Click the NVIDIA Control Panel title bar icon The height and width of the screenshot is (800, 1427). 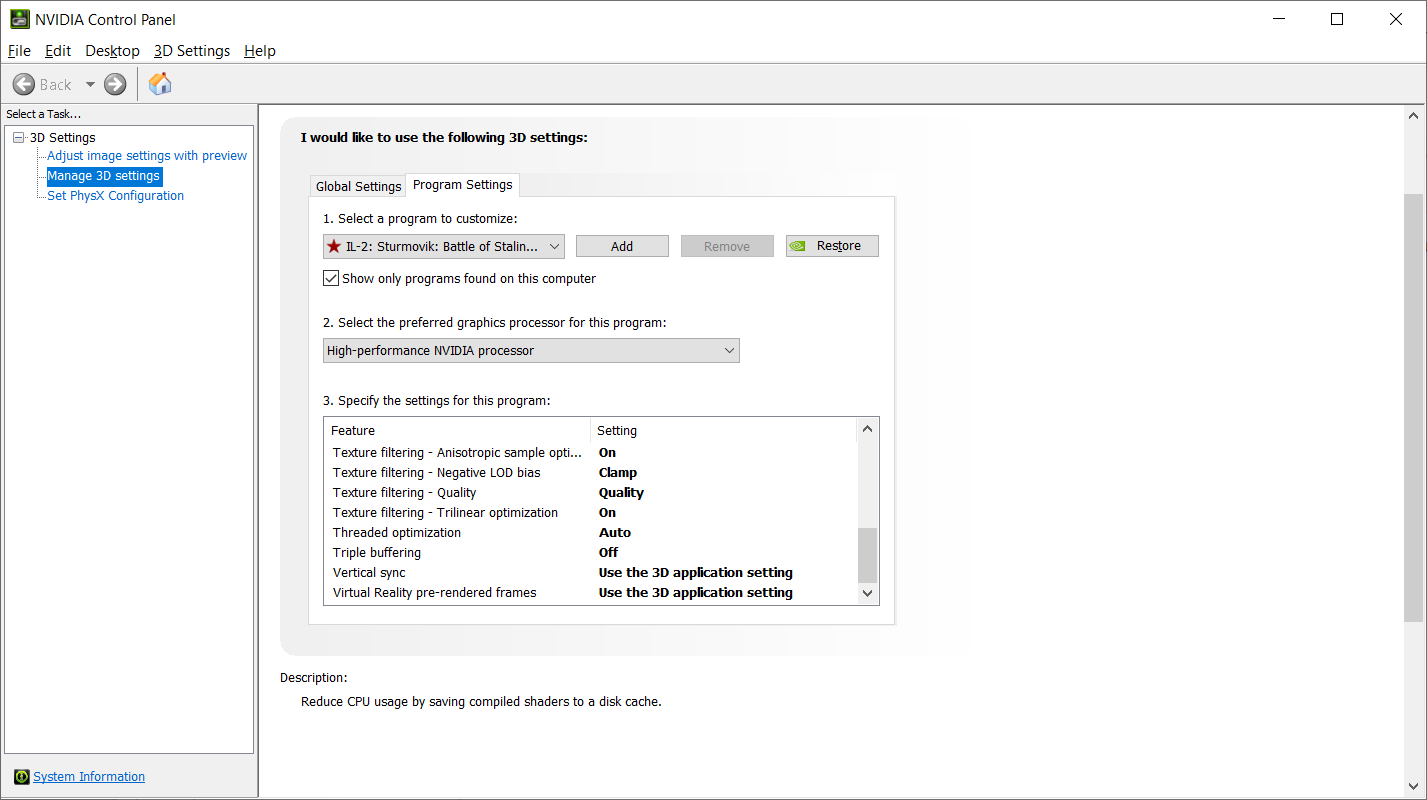pyautogui.click(x=19, y=19)
